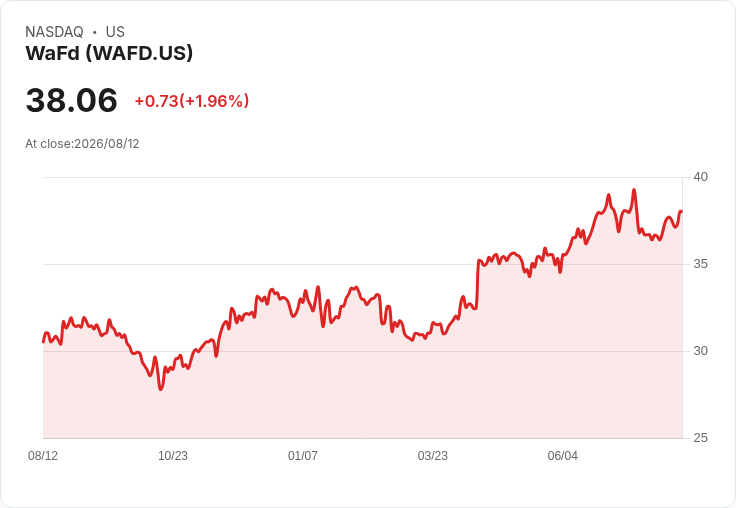Click the 40 y-axis price label
The width and height of the screenshot is (736, 508).
pos(700,177)
